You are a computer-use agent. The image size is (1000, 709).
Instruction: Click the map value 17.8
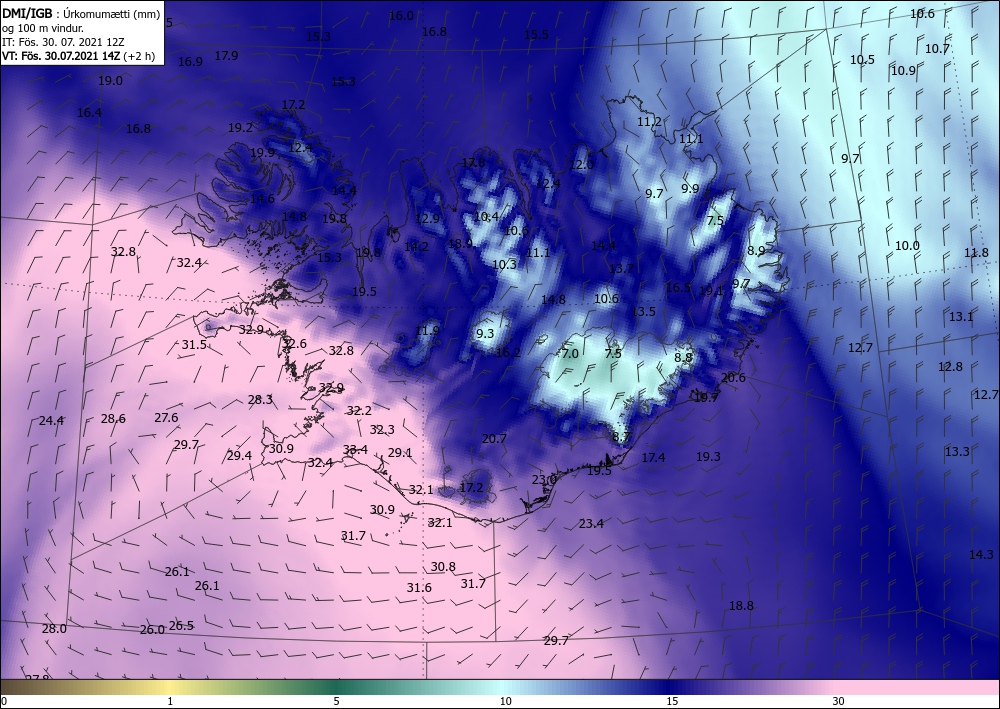pyautogui.click(x=473, y=163)
